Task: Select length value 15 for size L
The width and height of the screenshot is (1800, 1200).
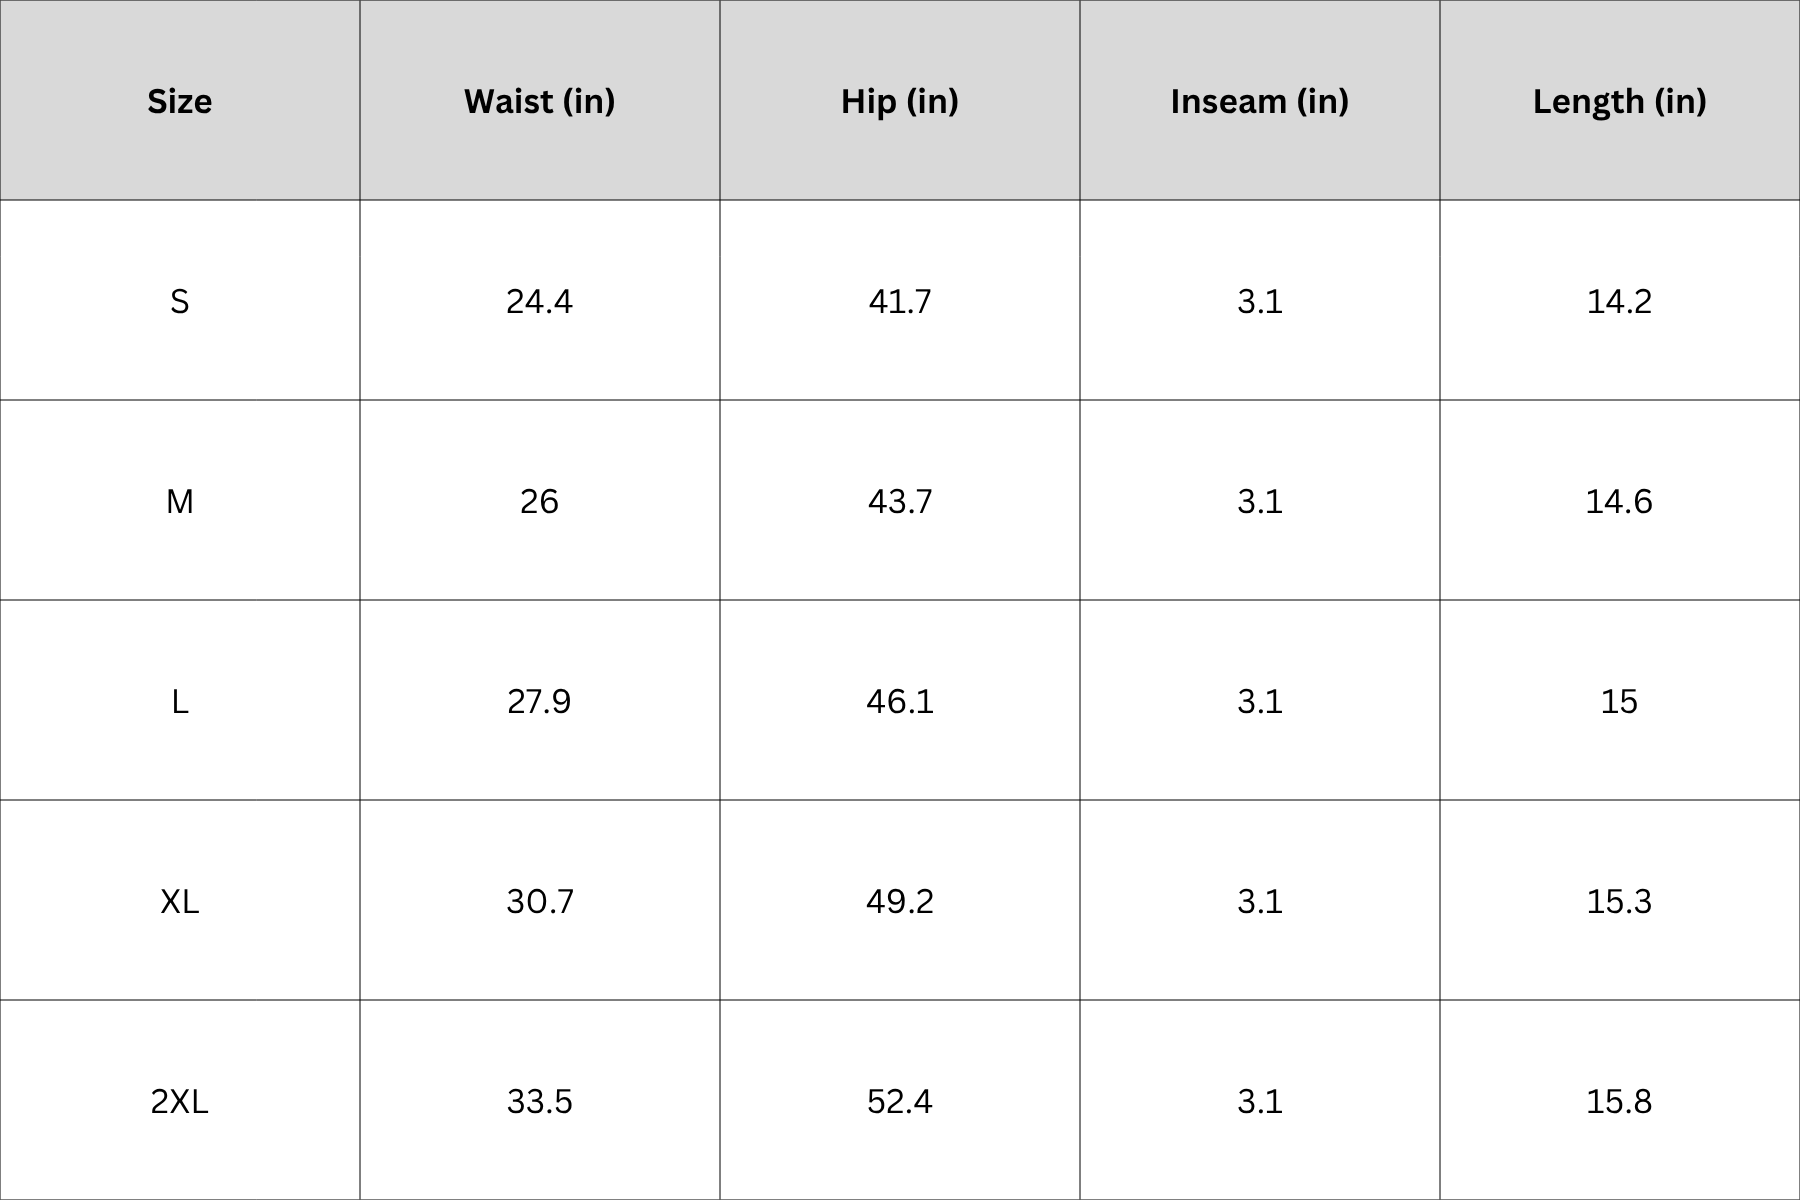Action: [1620, 700]
